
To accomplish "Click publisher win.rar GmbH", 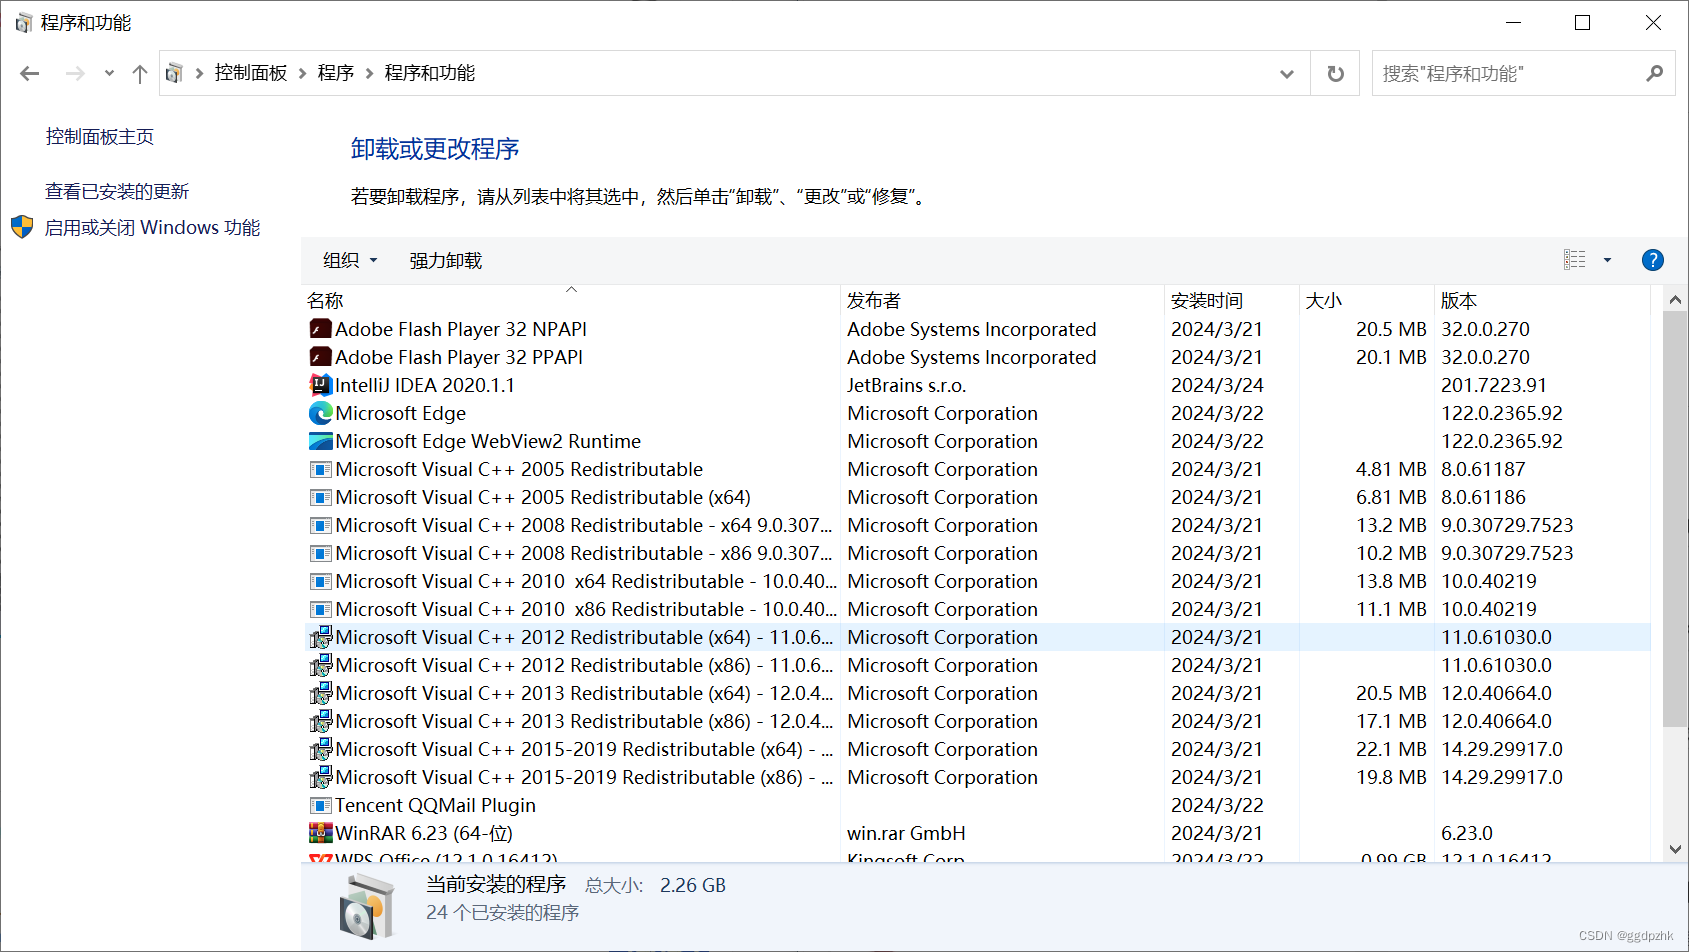I will pyautogui.click(x=906, y=833).
